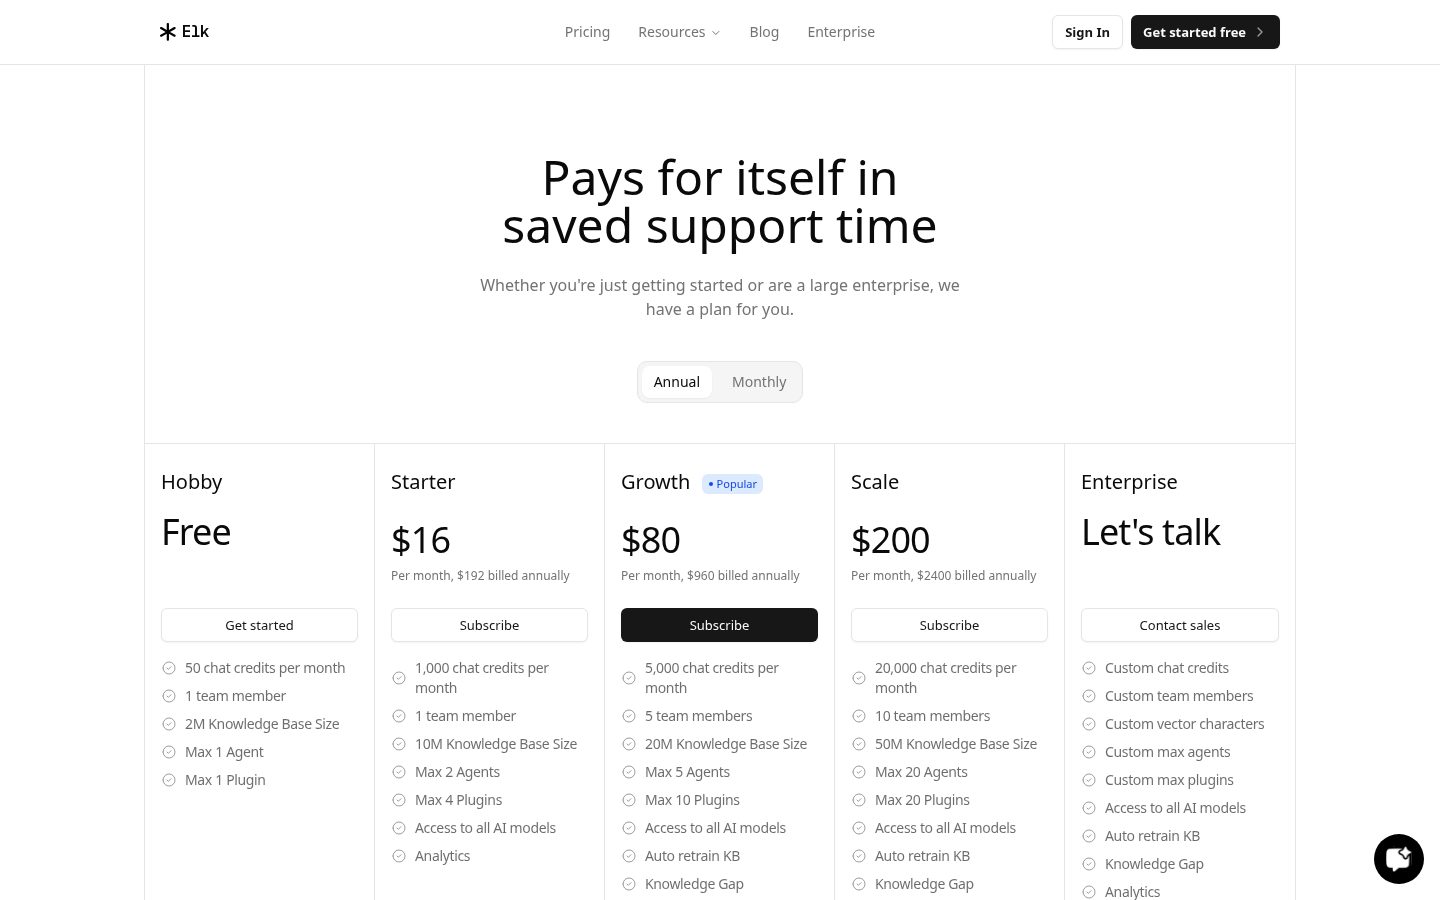Open the chat widget icon

[x=1398, y=858]
